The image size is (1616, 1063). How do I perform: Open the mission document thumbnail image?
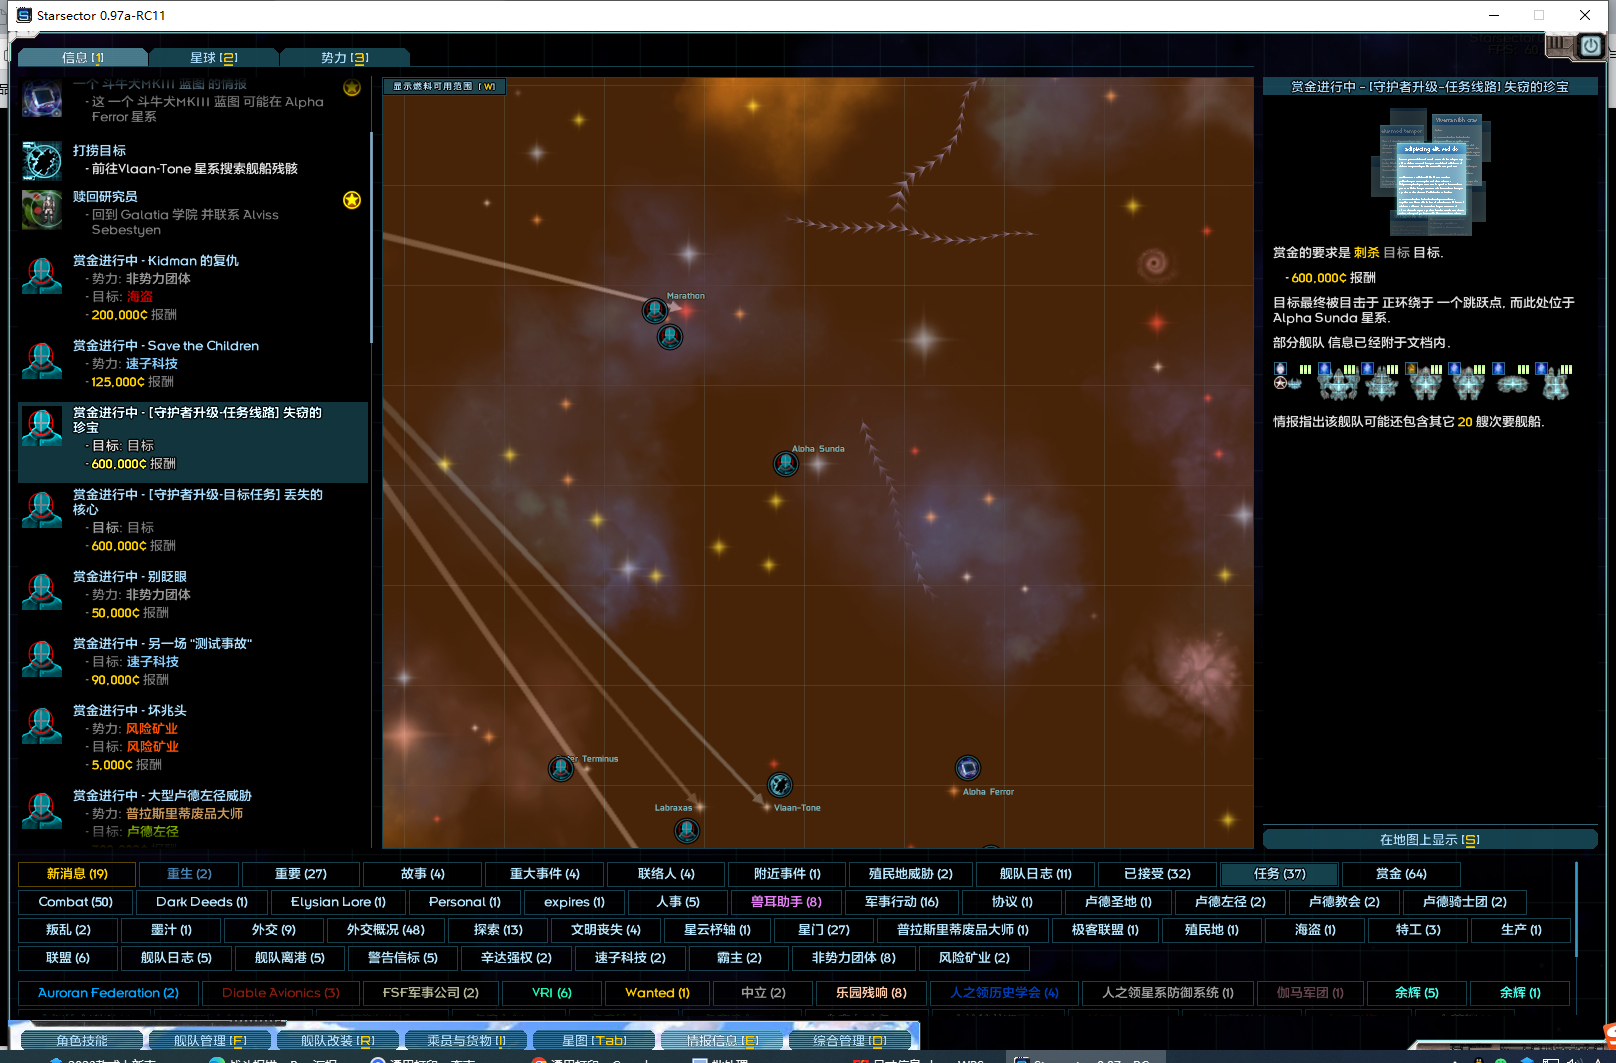coord(1431,174)
